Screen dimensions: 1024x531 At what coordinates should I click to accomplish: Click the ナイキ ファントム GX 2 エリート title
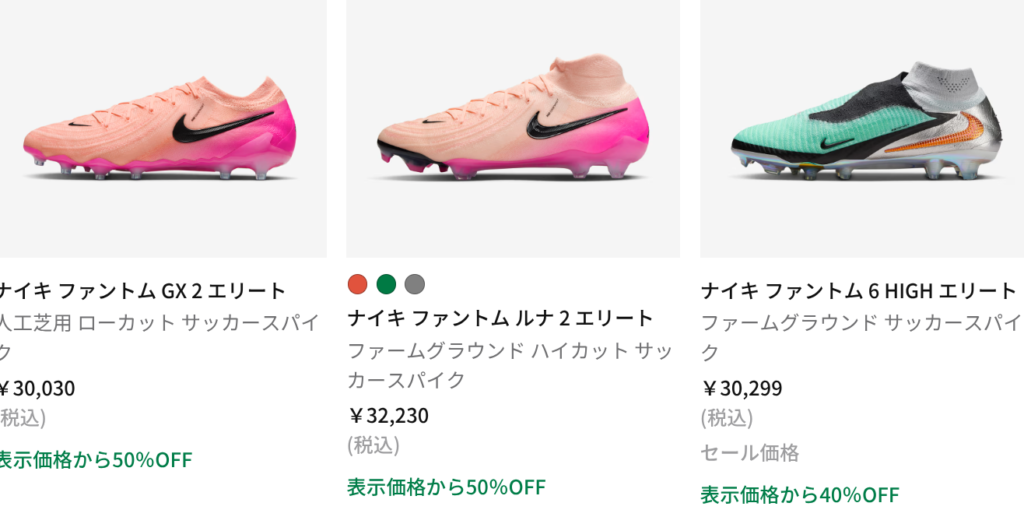(143, 291)
